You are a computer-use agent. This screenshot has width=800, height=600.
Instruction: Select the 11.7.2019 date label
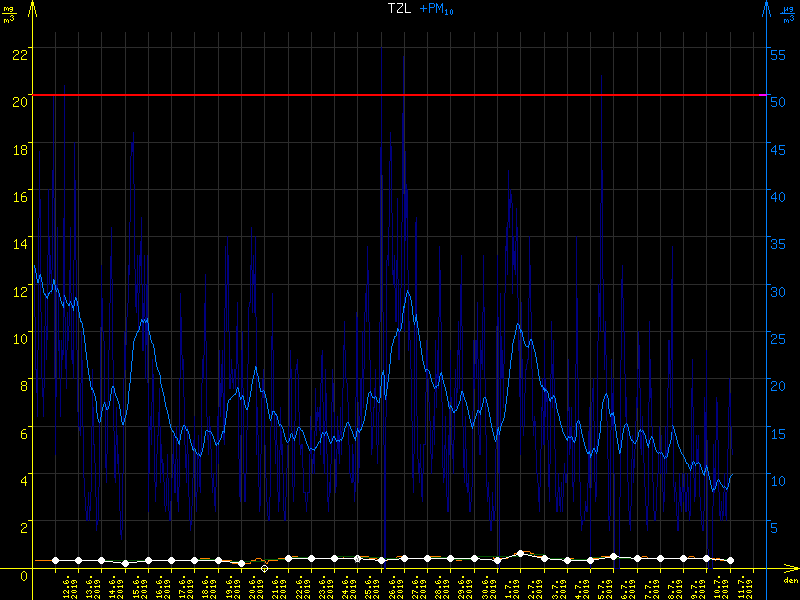tap(742, 586)
